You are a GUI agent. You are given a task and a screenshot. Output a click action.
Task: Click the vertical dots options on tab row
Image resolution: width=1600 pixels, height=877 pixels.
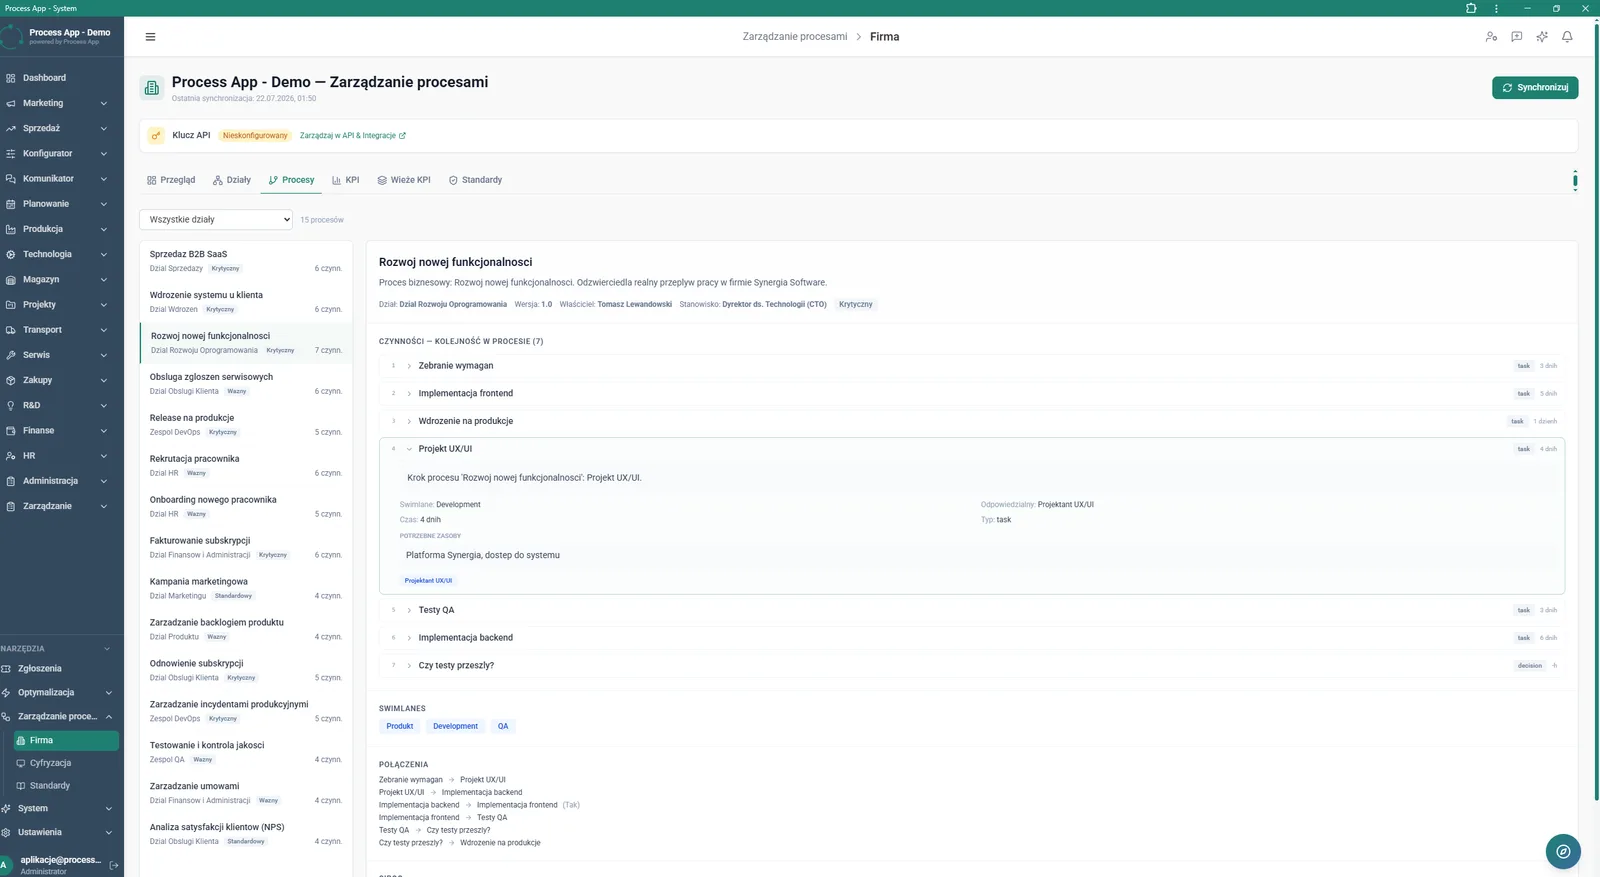[1575, 180]
